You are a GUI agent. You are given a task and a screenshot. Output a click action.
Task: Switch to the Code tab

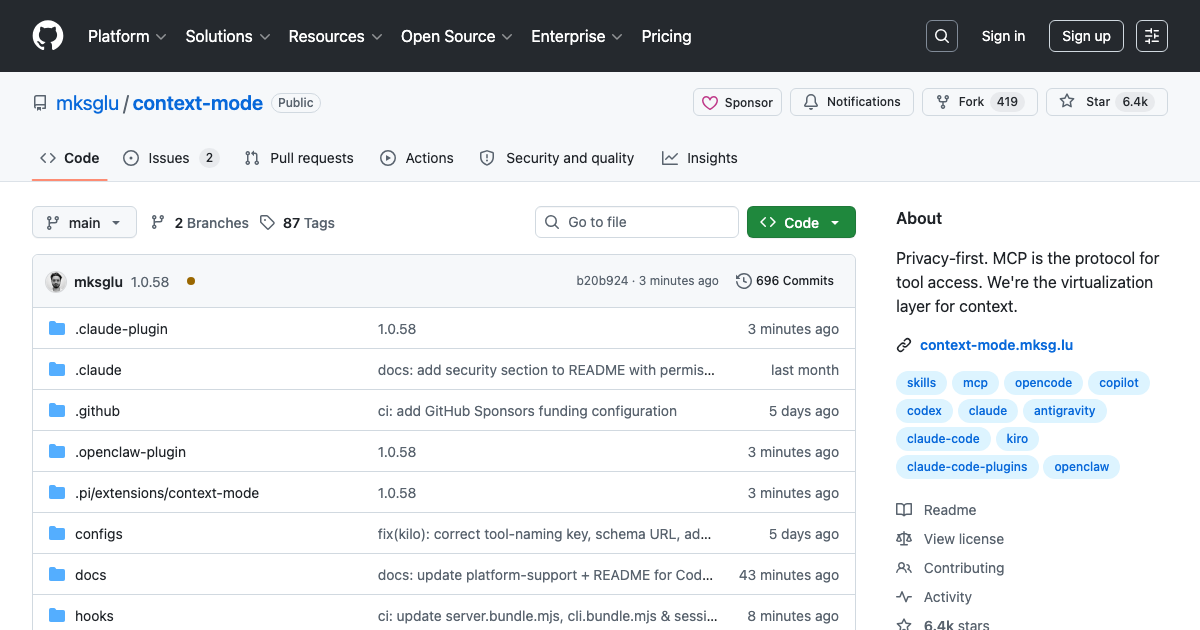(x=70, y=158)
